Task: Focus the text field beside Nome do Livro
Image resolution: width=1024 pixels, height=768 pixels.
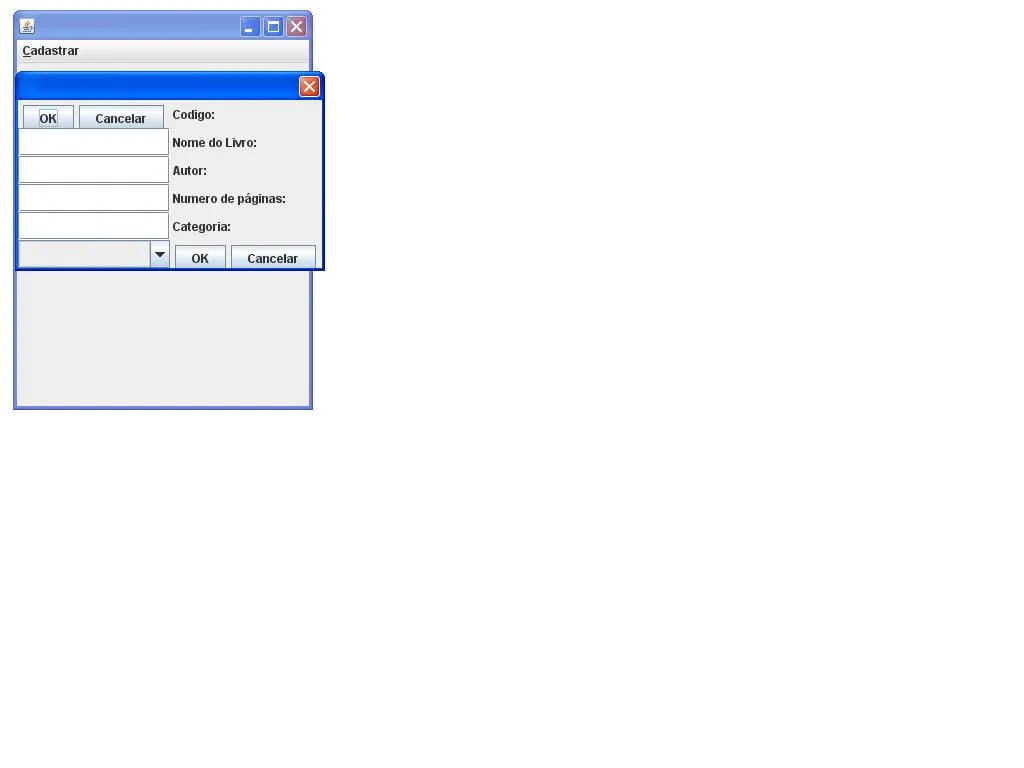Action: tap(93, 142)
